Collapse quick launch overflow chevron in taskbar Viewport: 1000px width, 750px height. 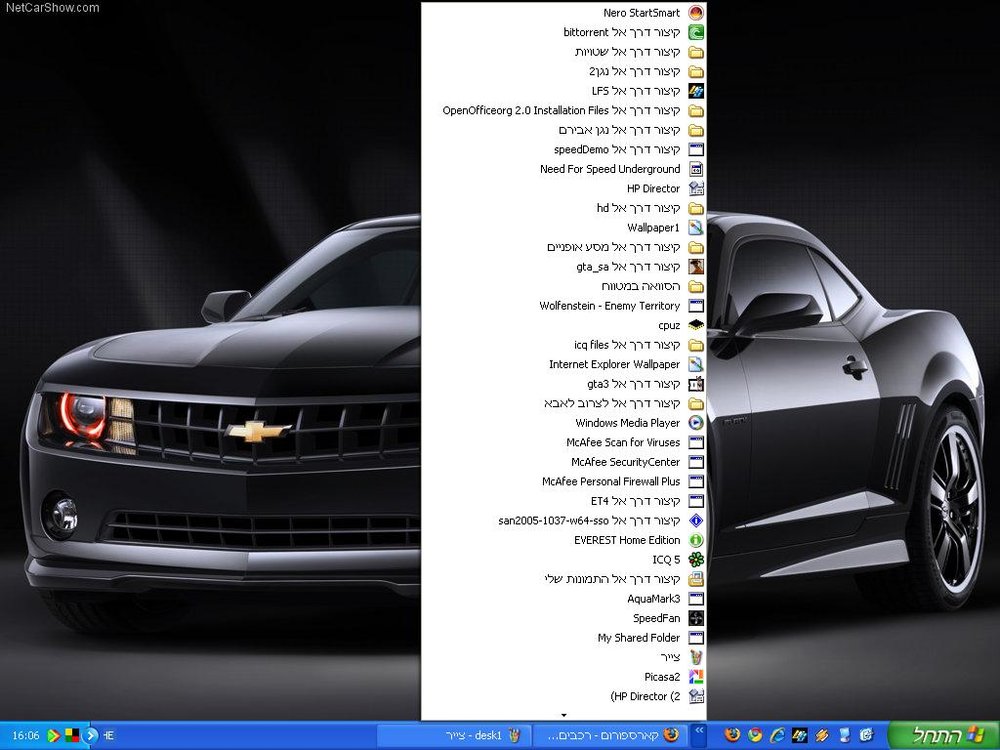699,731
